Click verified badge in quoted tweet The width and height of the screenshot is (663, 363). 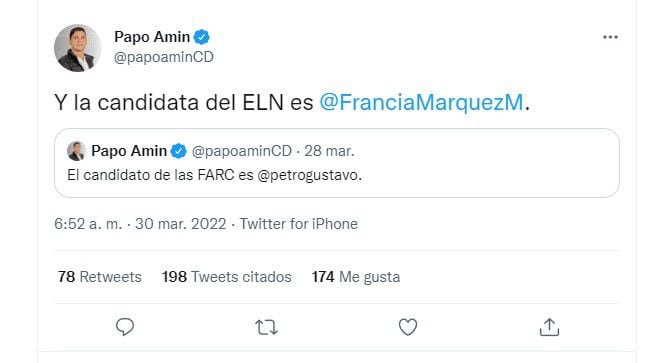click(178, 151)
